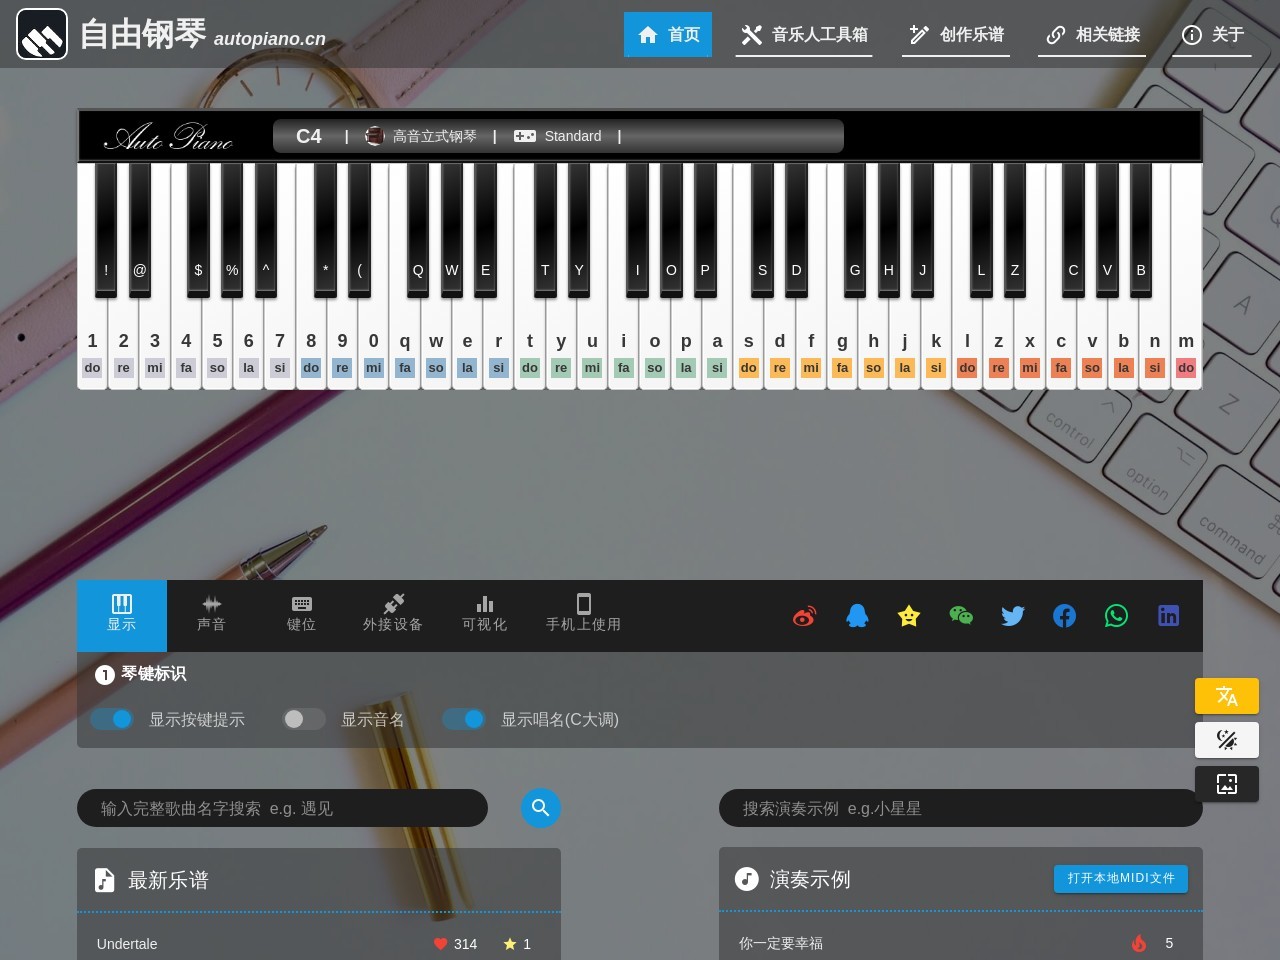The image size is (1280, 960).
Task: Click 打开本地MIDI文件 button
Action: tap(1120, 878)
